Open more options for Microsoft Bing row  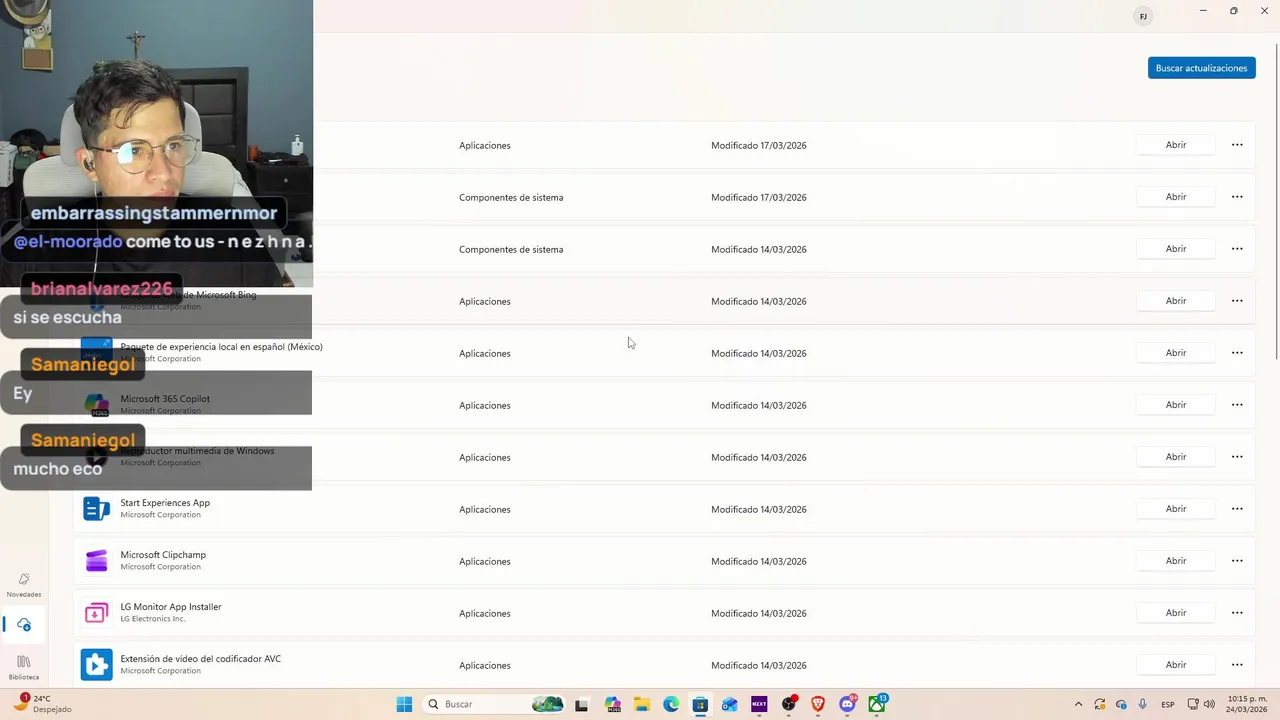[x=1237, y=301]
